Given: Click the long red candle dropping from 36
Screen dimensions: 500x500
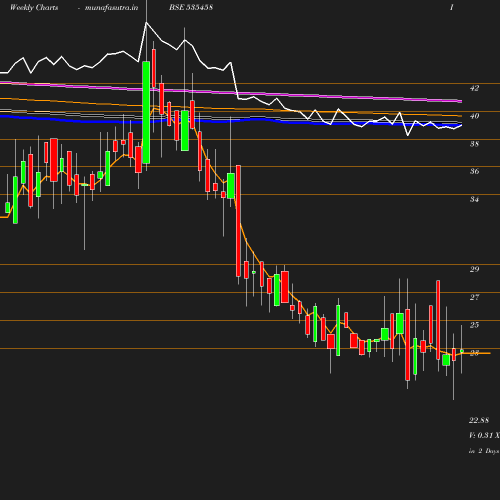Looking at the screenshot, I should click(x=238, y=221).
